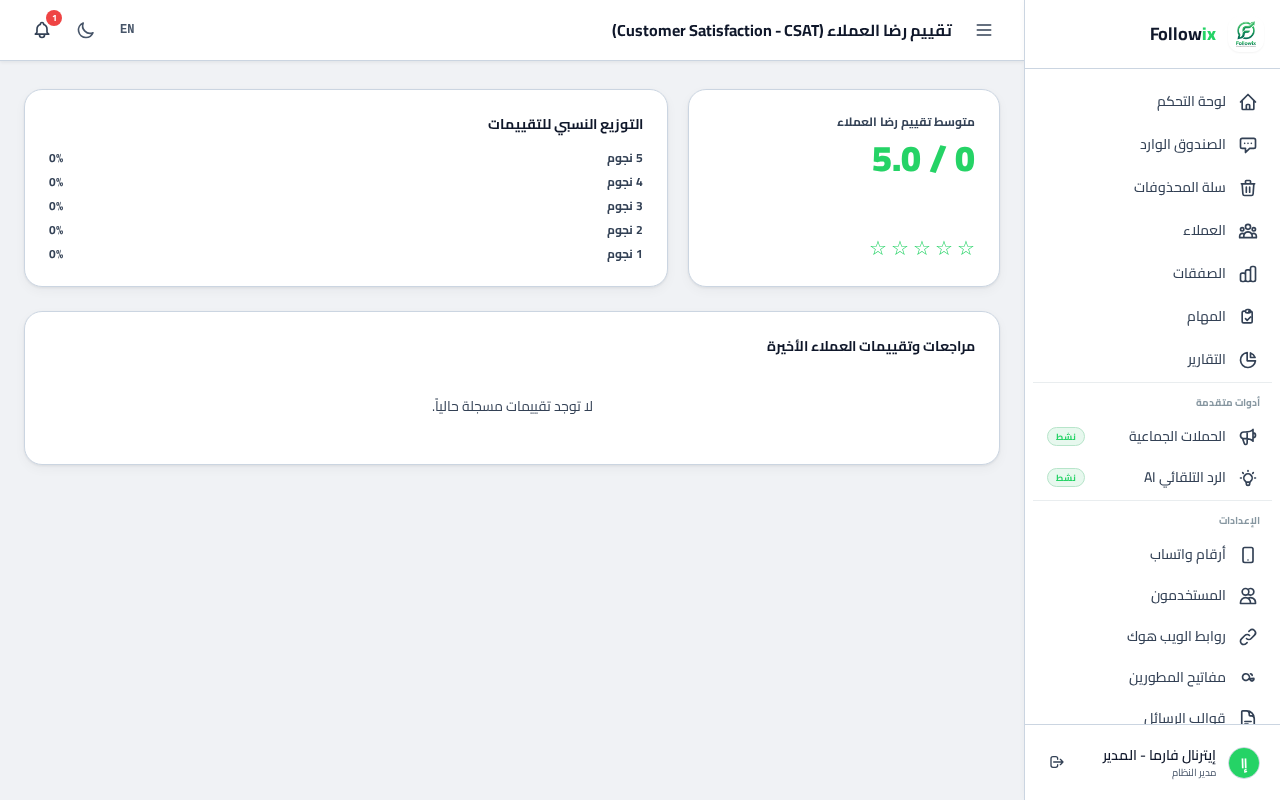Open الصندوق الوارد menu item

coord(1152,145)
